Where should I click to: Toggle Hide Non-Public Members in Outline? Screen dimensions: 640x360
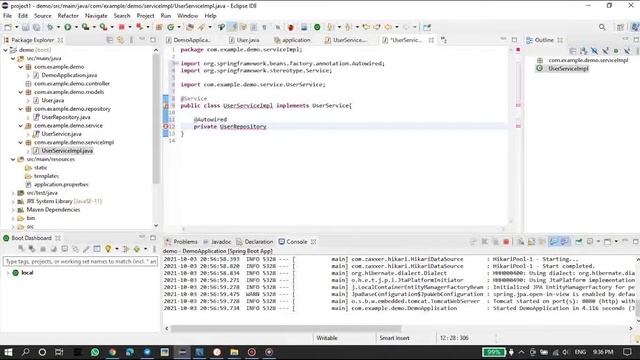pos(616,51)
